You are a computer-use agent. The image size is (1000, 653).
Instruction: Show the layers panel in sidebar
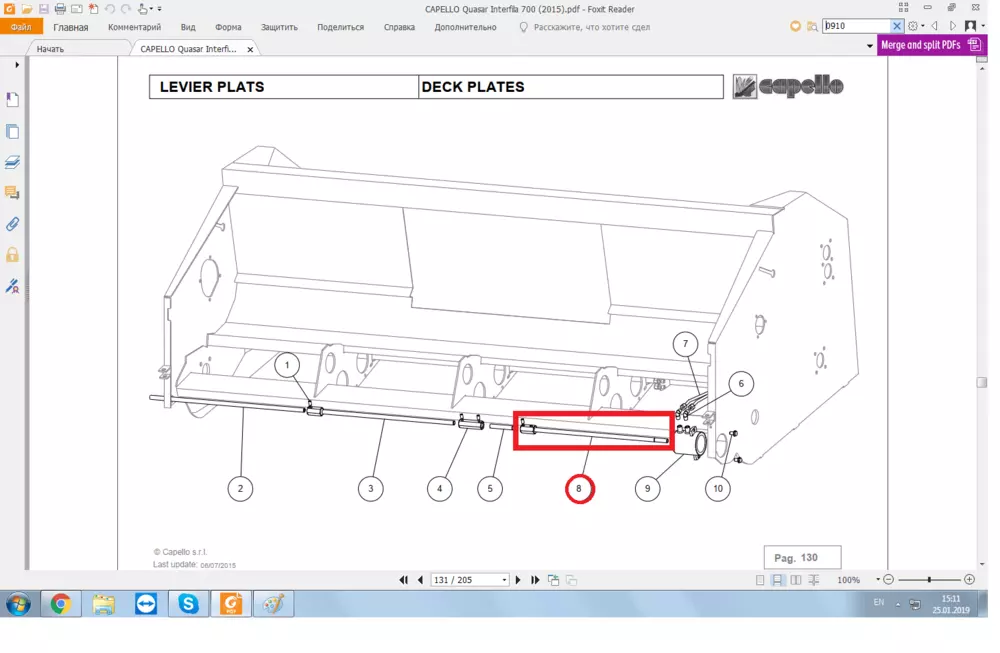(x=13, y=162)
